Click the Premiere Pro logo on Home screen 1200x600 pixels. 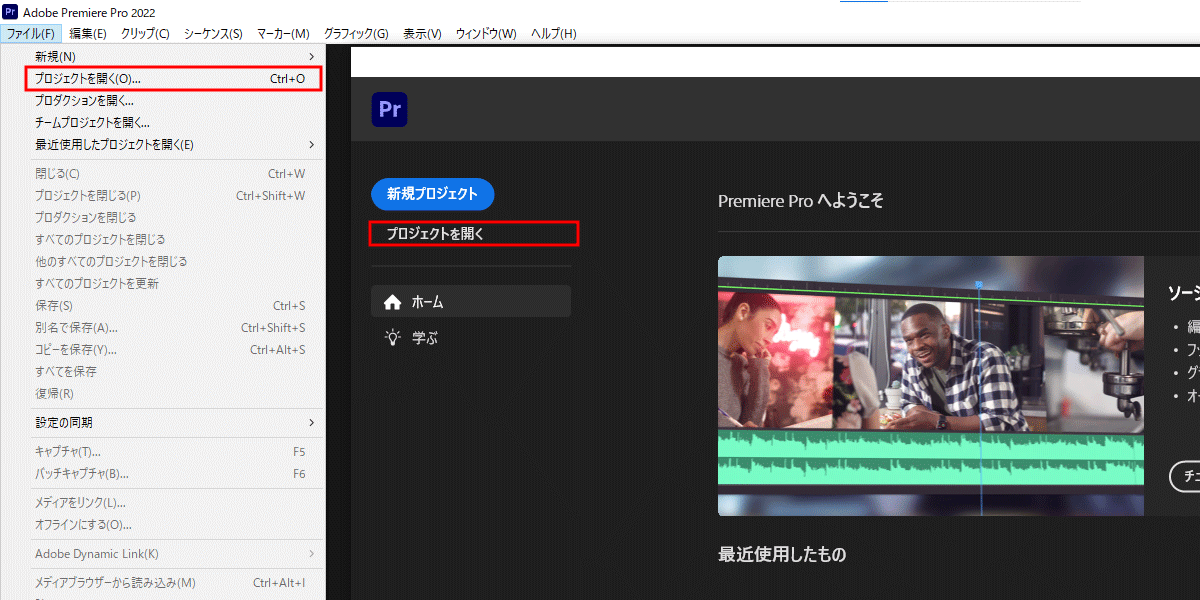(389, 109)
